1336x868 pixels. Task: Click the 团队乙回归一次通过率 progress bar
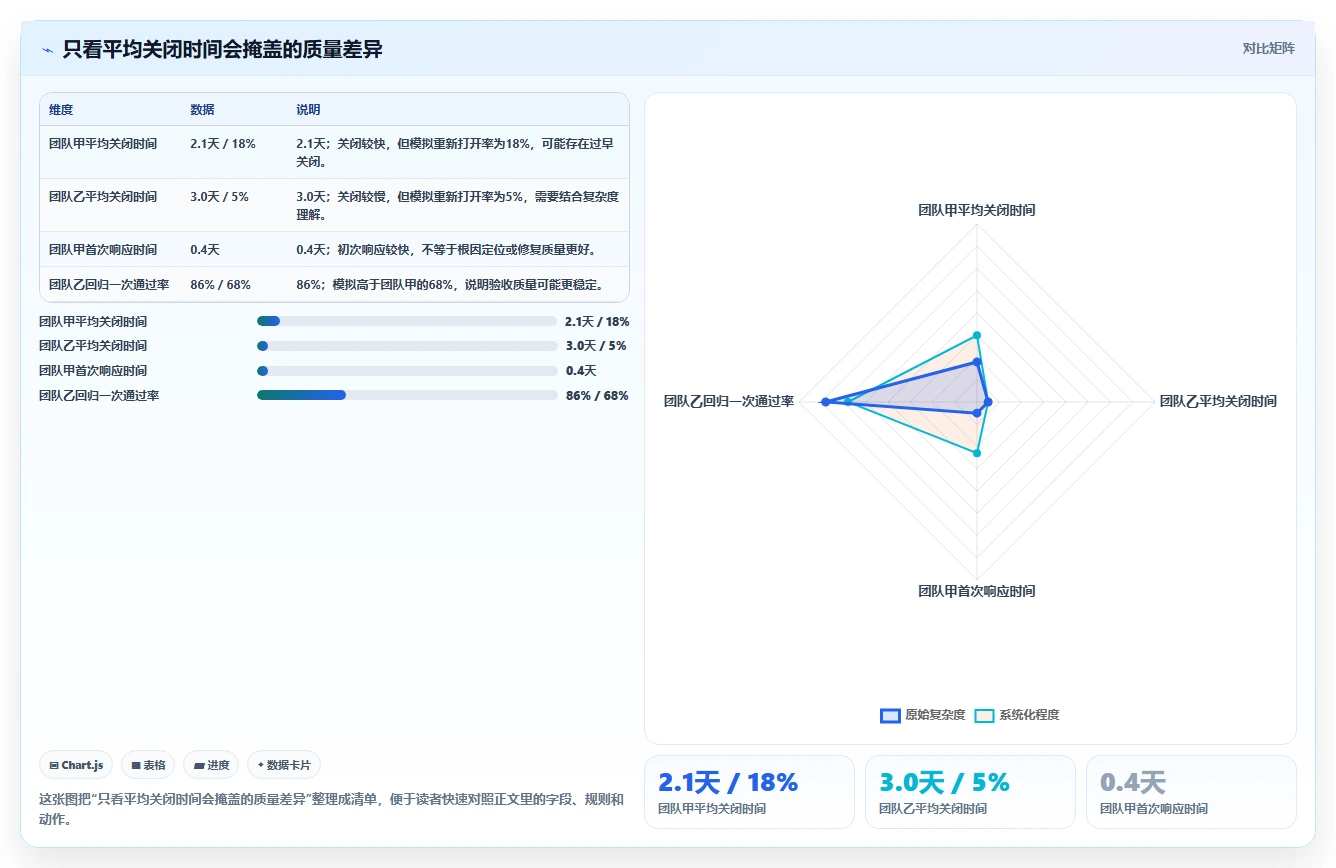(407, 395)
